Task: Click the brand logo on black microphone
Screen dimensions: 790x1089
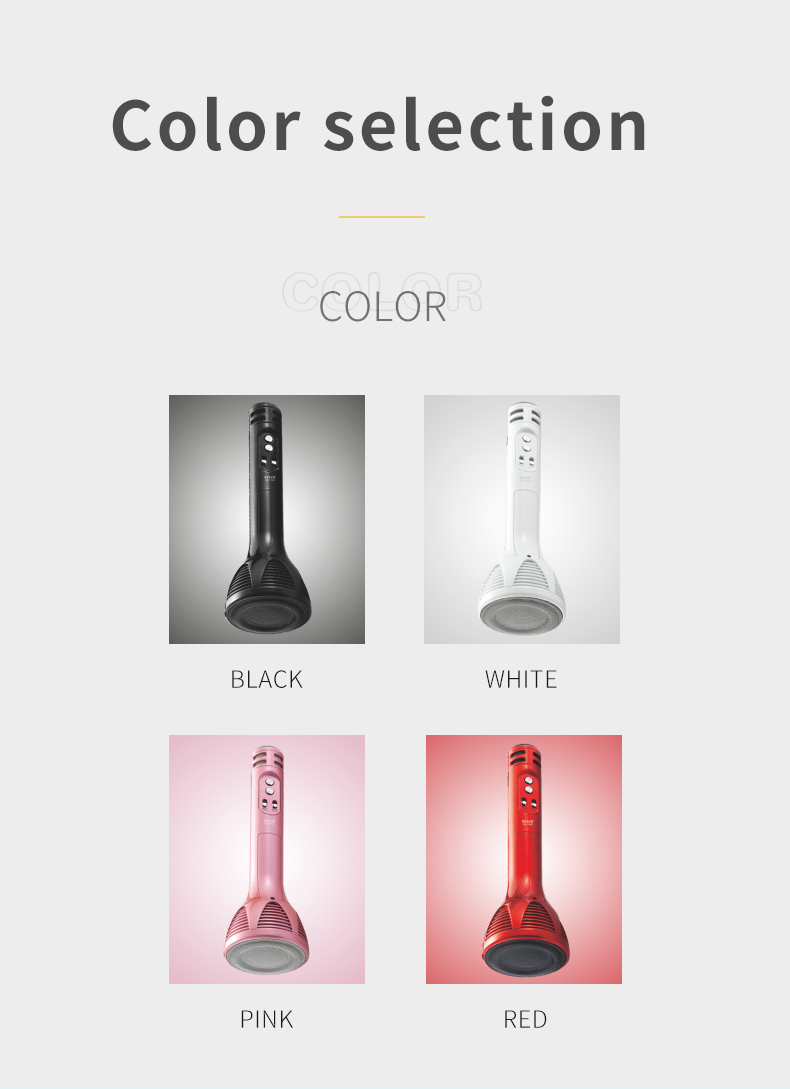Action: [x=270, y=479]
